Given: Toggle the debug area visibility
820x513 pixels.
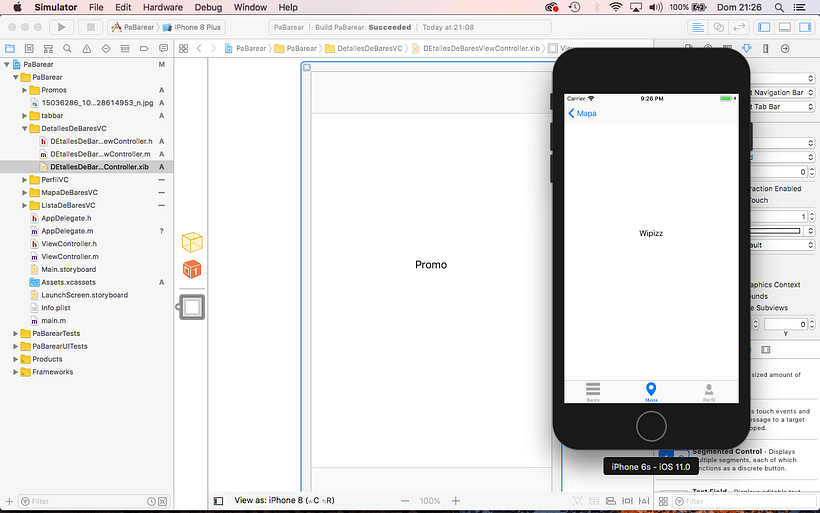Looking at the screenshot, I should click(784, 27).
